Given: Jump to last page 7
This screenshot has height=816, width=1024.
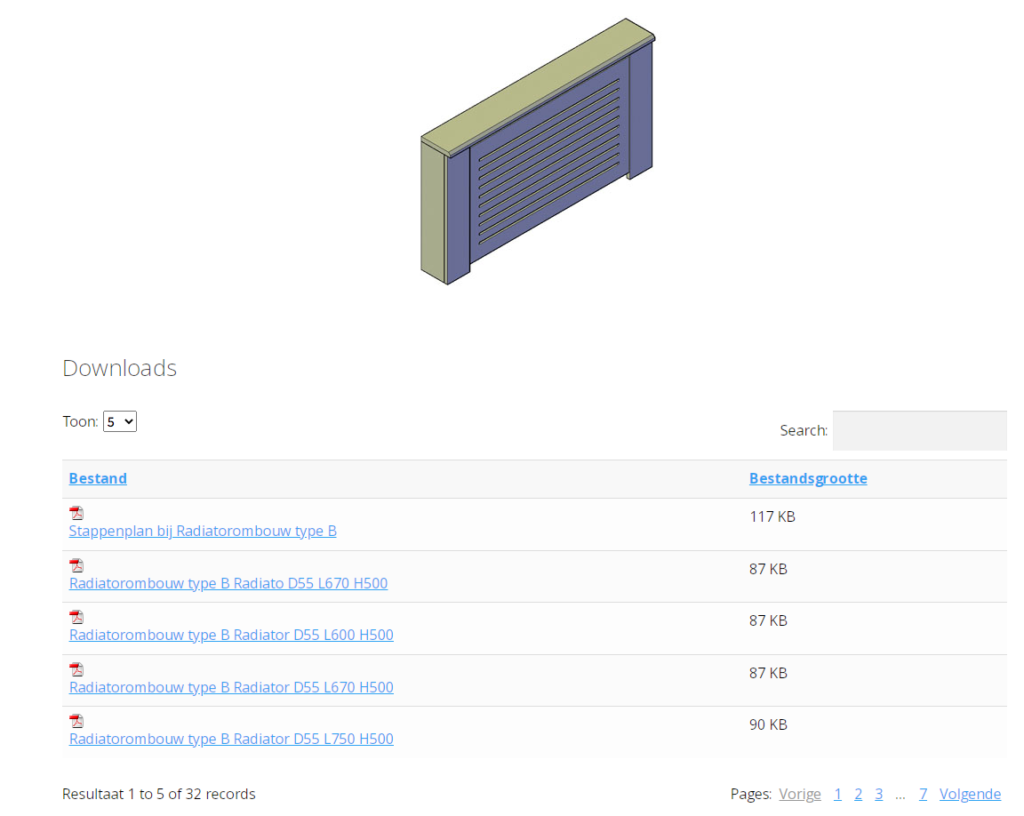Looking at the screenshot, I should pyautogui.click(x=923, y=794).
